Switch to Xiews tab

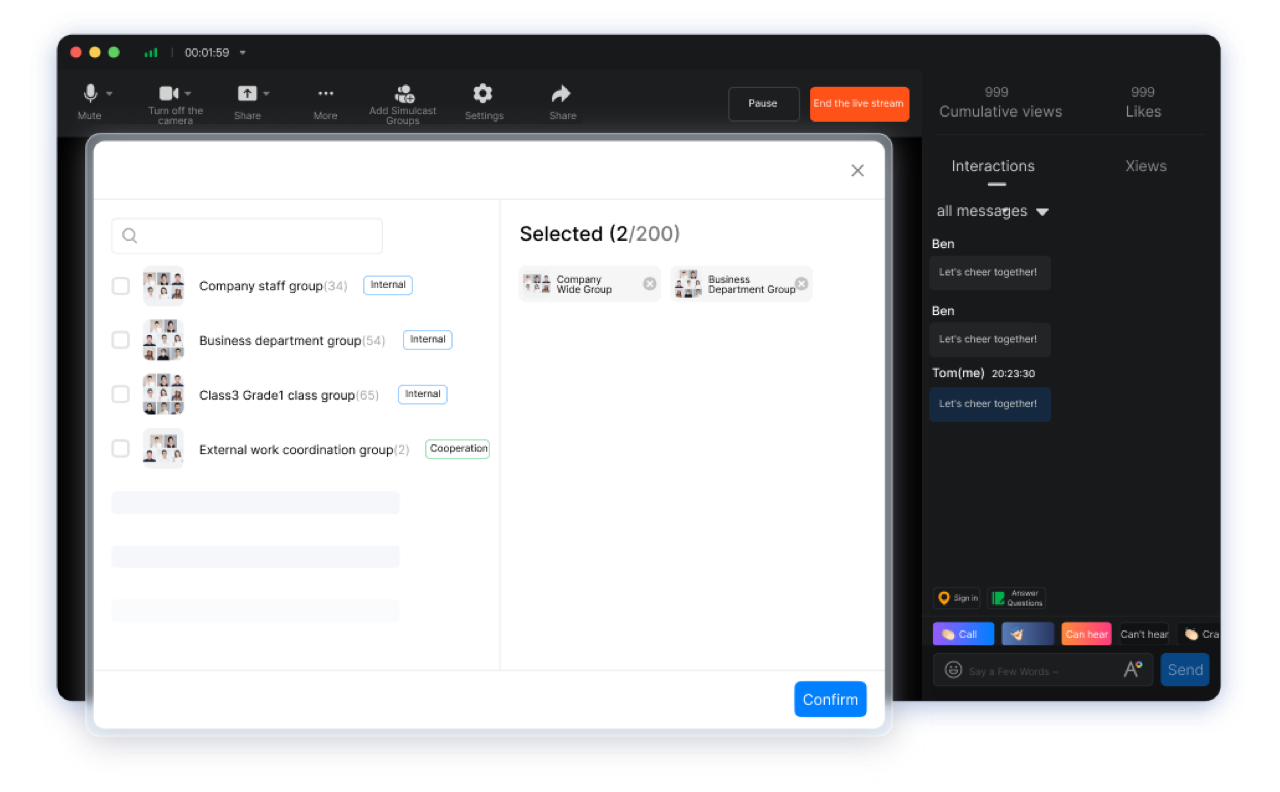pyautogui.click(x=1146, y=166)
